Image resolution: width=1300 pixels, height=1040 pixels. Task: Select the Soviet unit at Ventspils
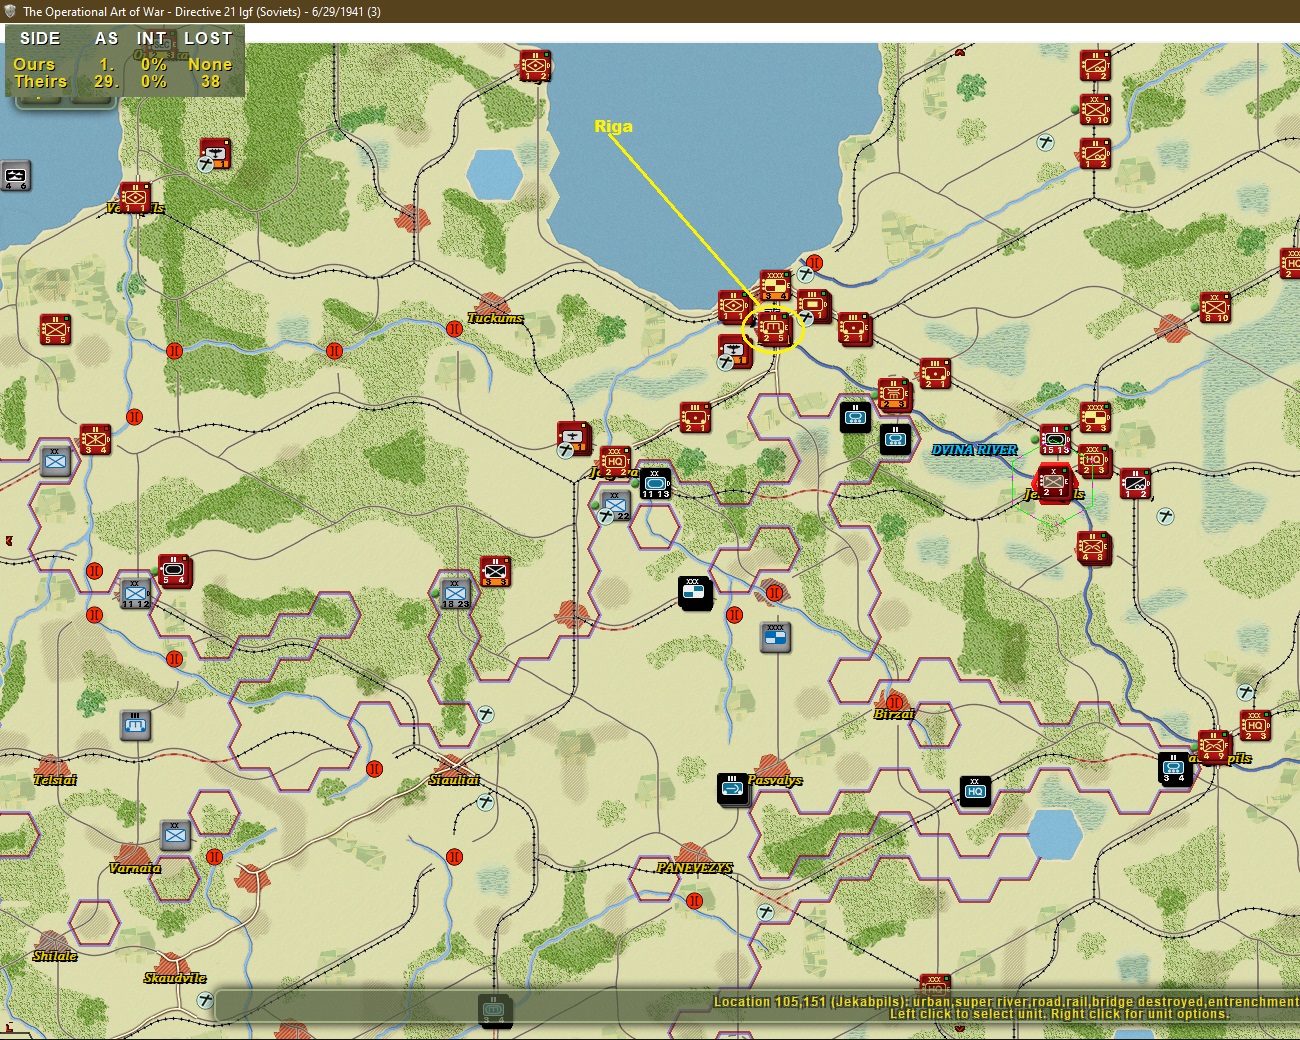(135, 197)
